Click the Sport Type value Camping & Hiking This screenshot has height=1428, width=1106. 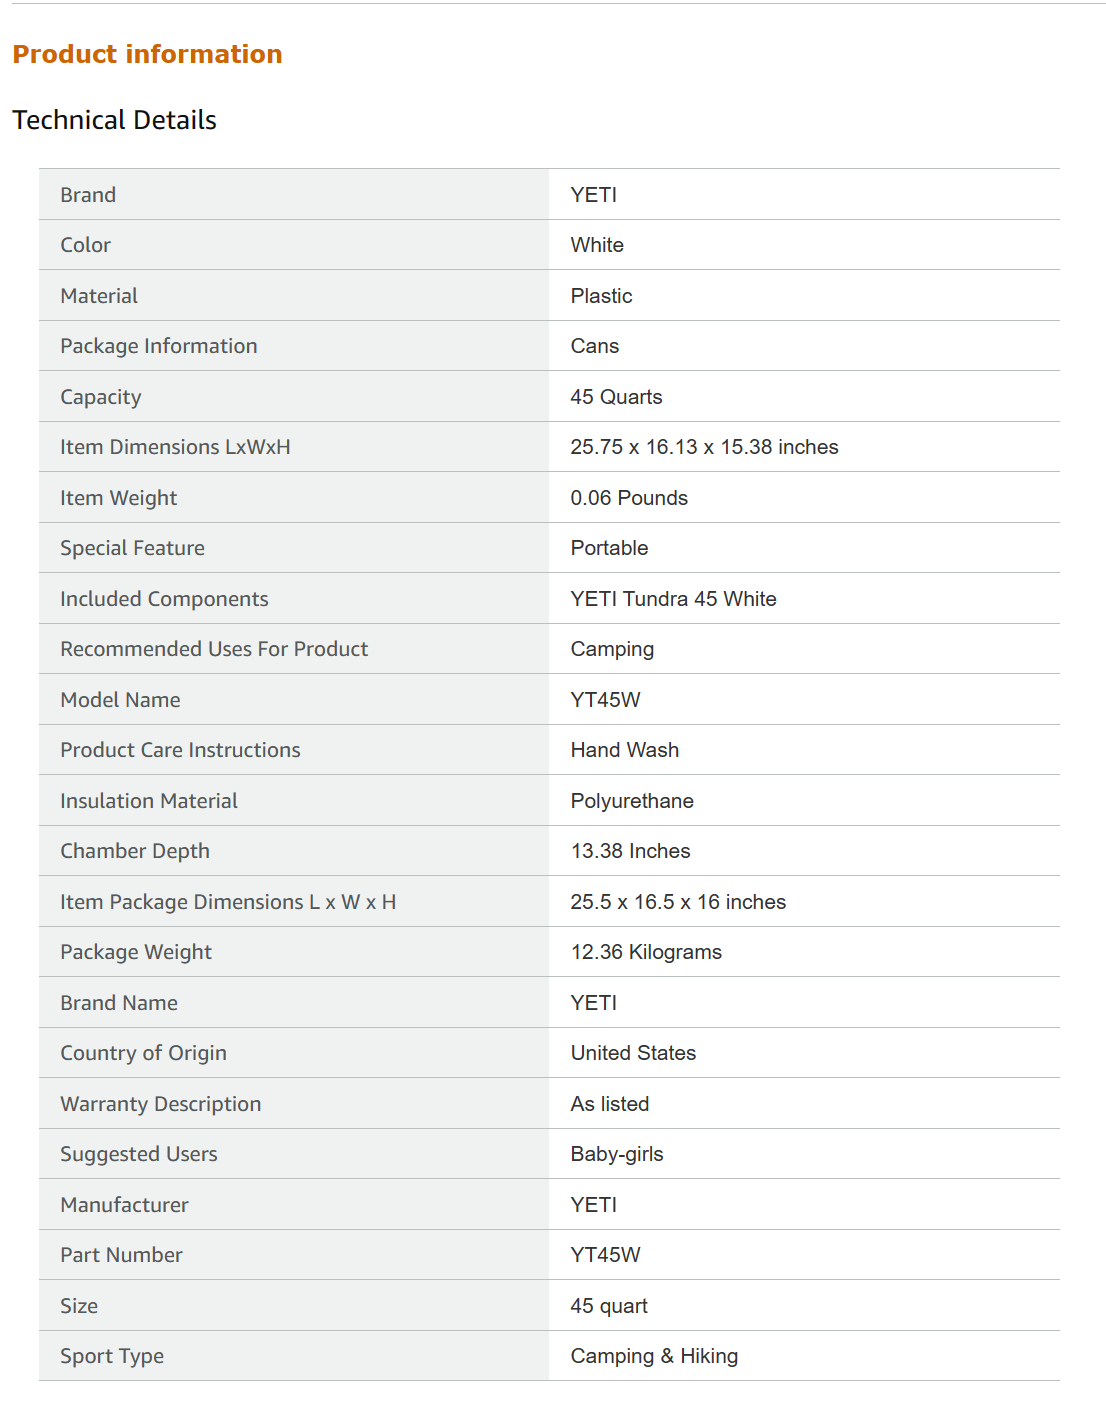pyautogui.click(x=654, y=1356)
